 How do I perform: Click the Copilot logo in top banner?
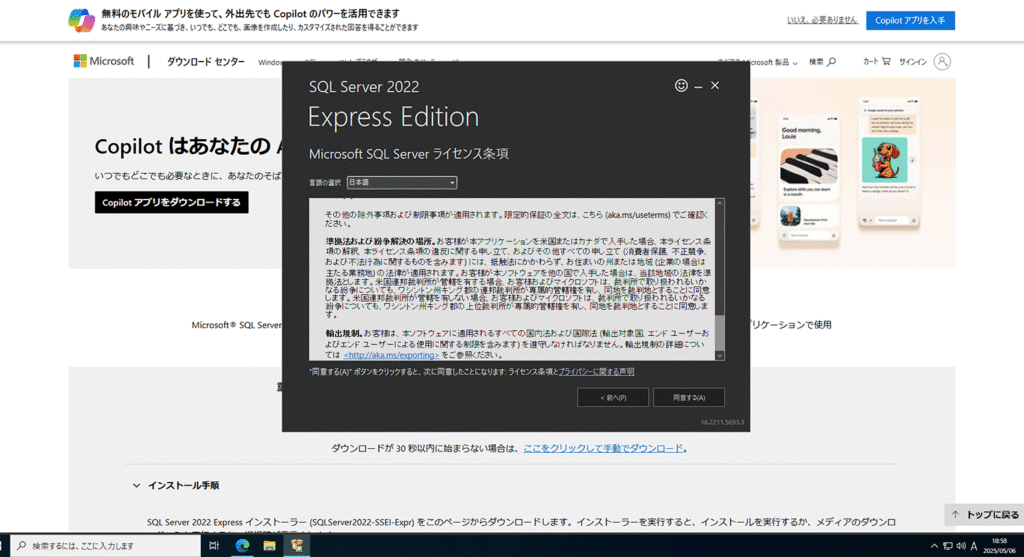(82, 20)
